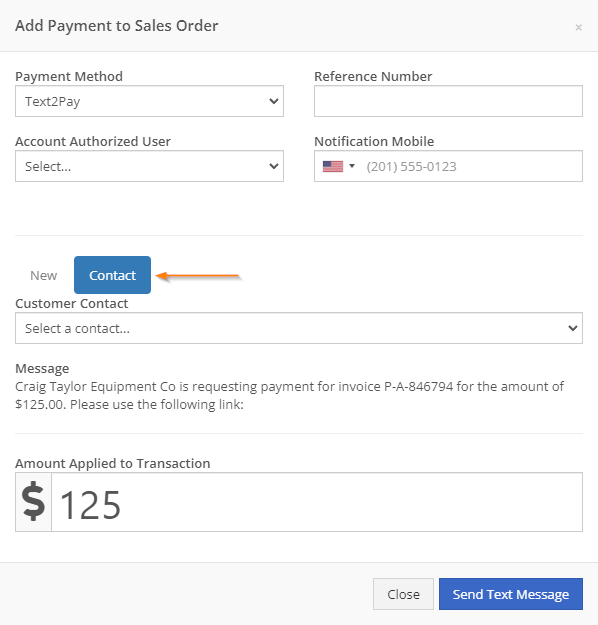Select the Contact tab

coord(112,275)
